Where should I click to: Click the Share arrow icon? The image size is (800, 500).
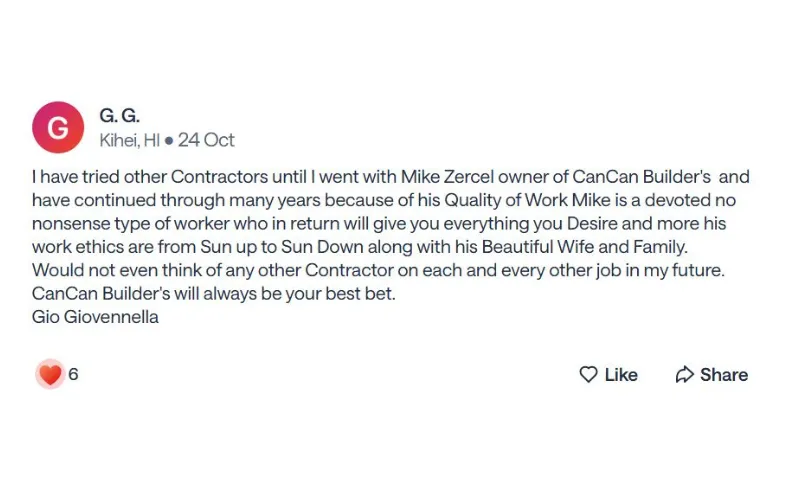(x=685, y=374)
